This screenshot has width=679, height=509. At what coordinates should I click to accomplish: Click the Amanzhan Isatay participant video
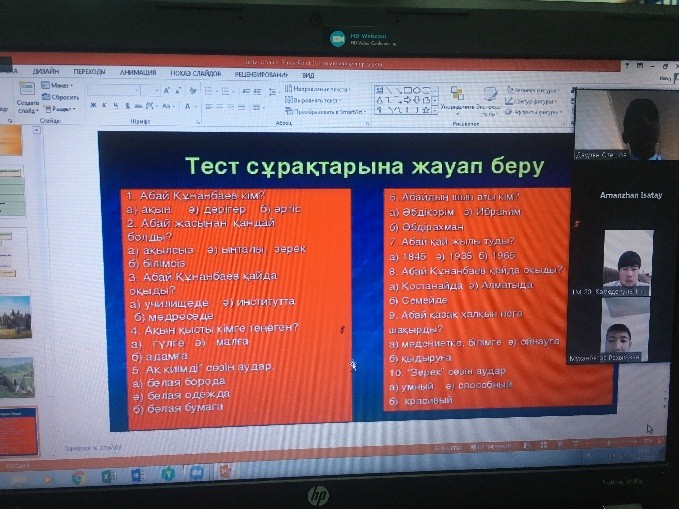click(627, 263)
